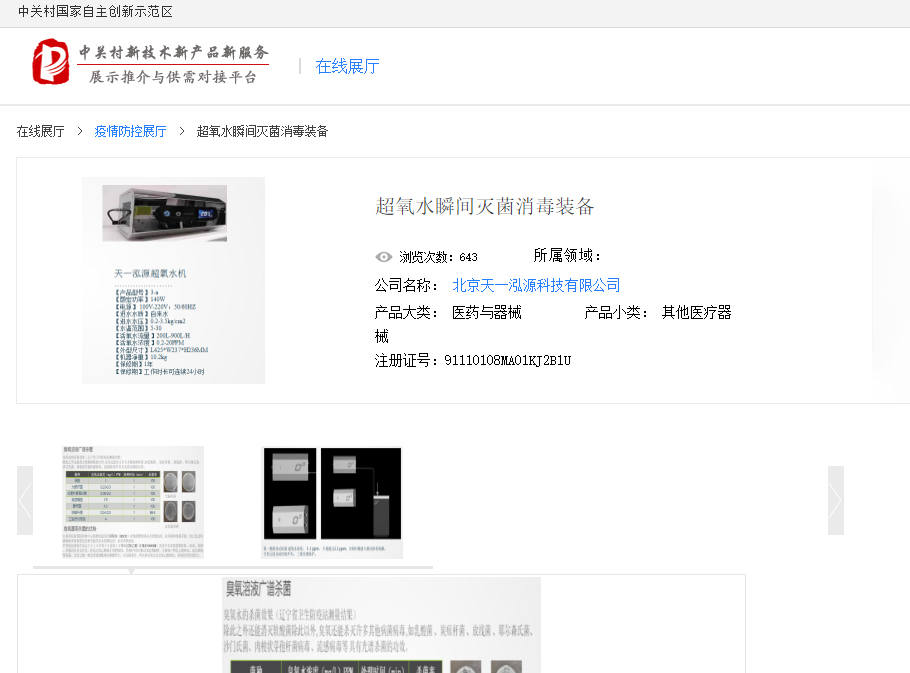The image size is (910, 673).
Task: Click the platform title 中关村新技术新产品新服务
Action: [174, 53]
